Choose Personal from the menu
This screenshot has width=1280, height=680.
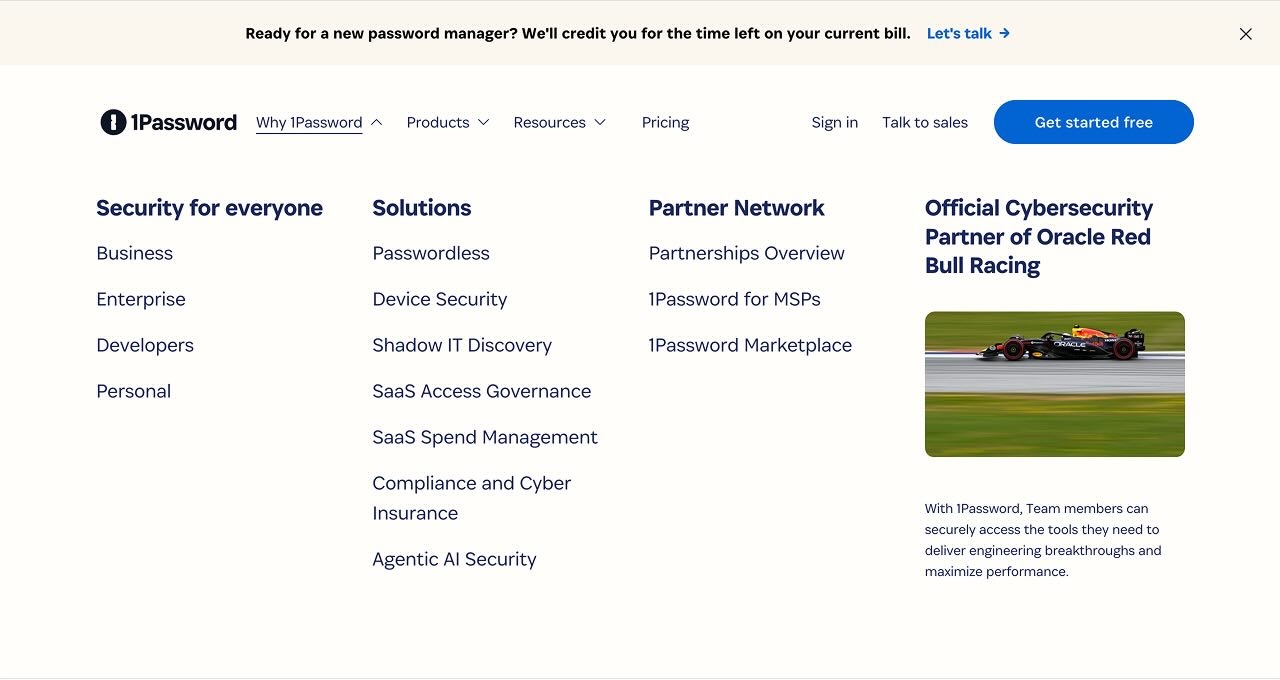coord(133,391)
